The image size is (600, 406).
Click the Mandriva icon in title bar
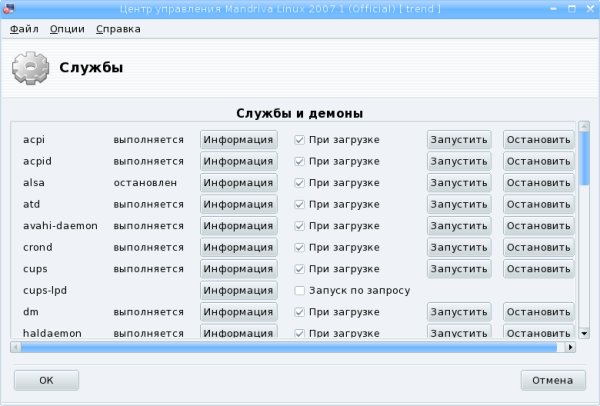(8, 8)
